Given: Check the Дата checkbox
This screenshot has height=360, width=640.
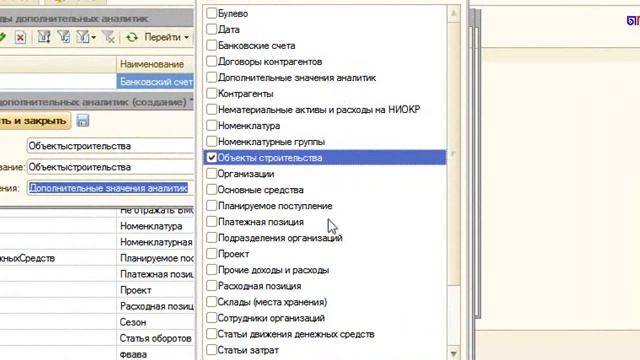Looking at the screenshot, I should tap(211, 29).
